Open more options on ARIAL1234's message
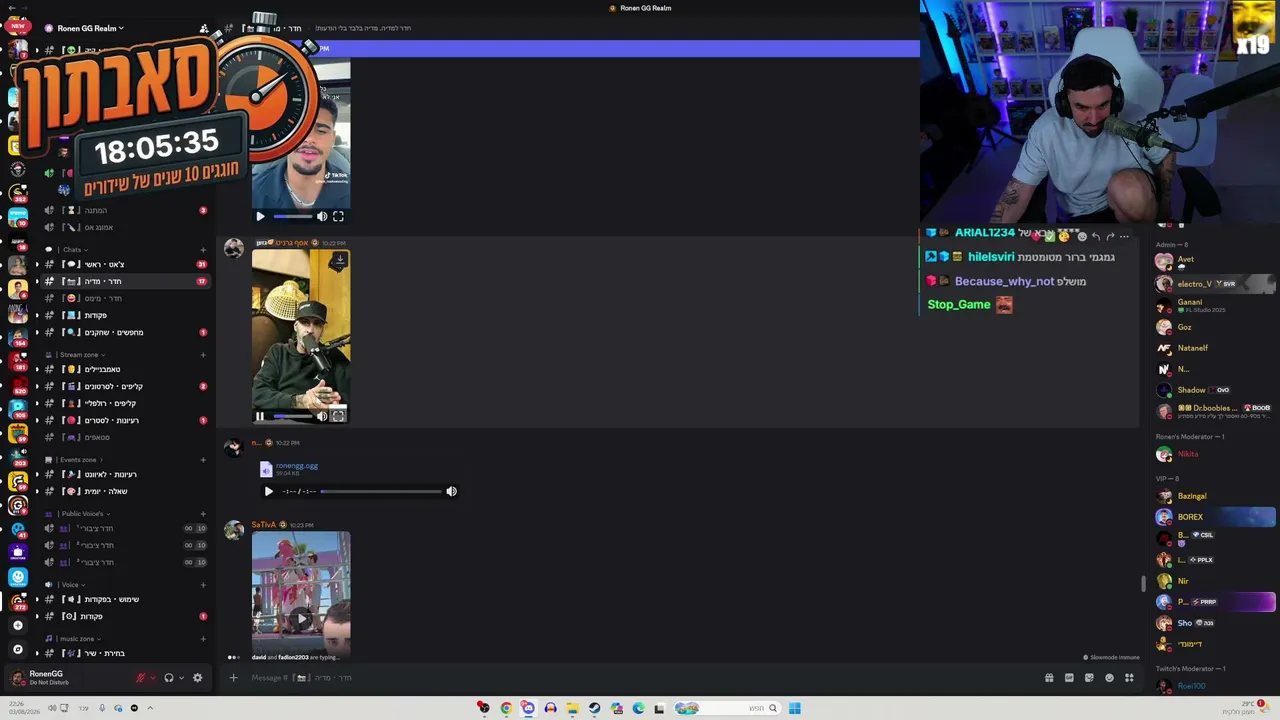The height and width of the screenshot is (720, 1280). click(x=1124, y=237)
